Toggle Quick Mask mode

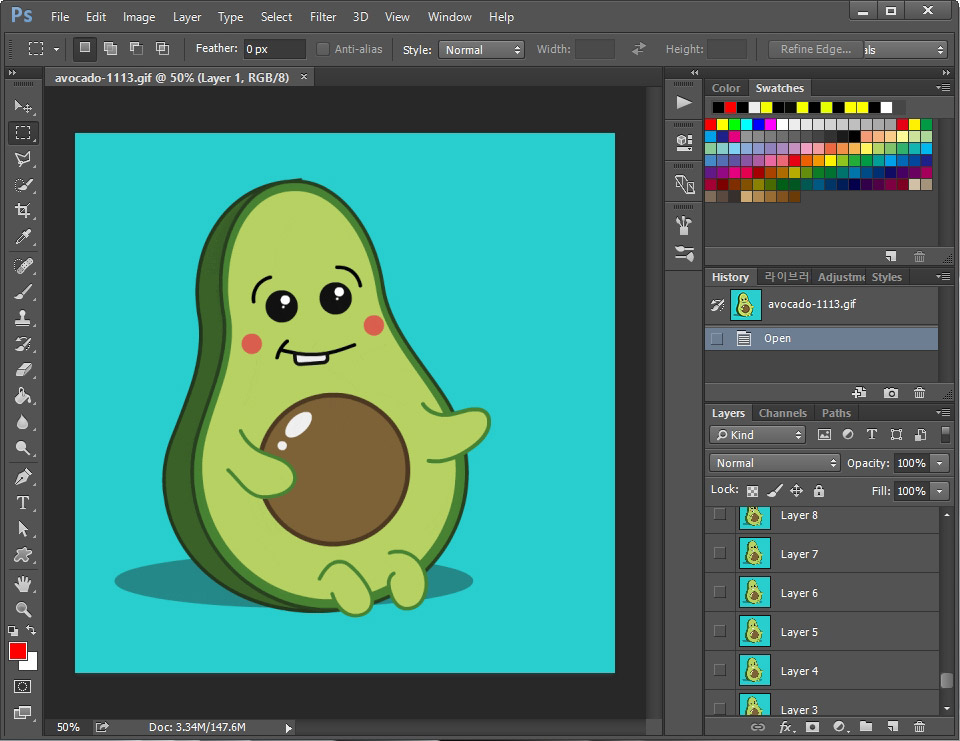23,686
